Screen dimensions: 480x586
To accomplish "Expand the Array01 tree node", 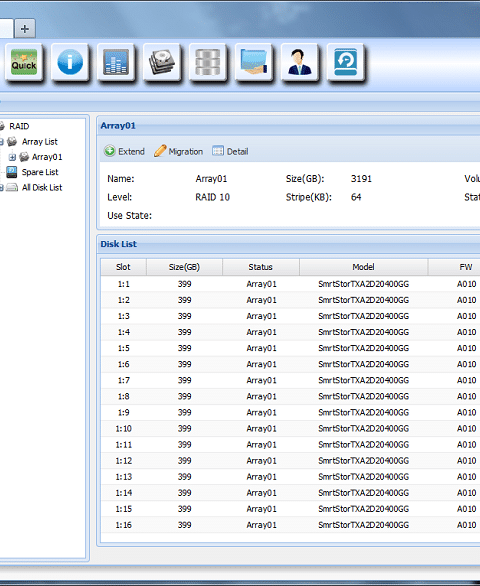I will (12, 157).
